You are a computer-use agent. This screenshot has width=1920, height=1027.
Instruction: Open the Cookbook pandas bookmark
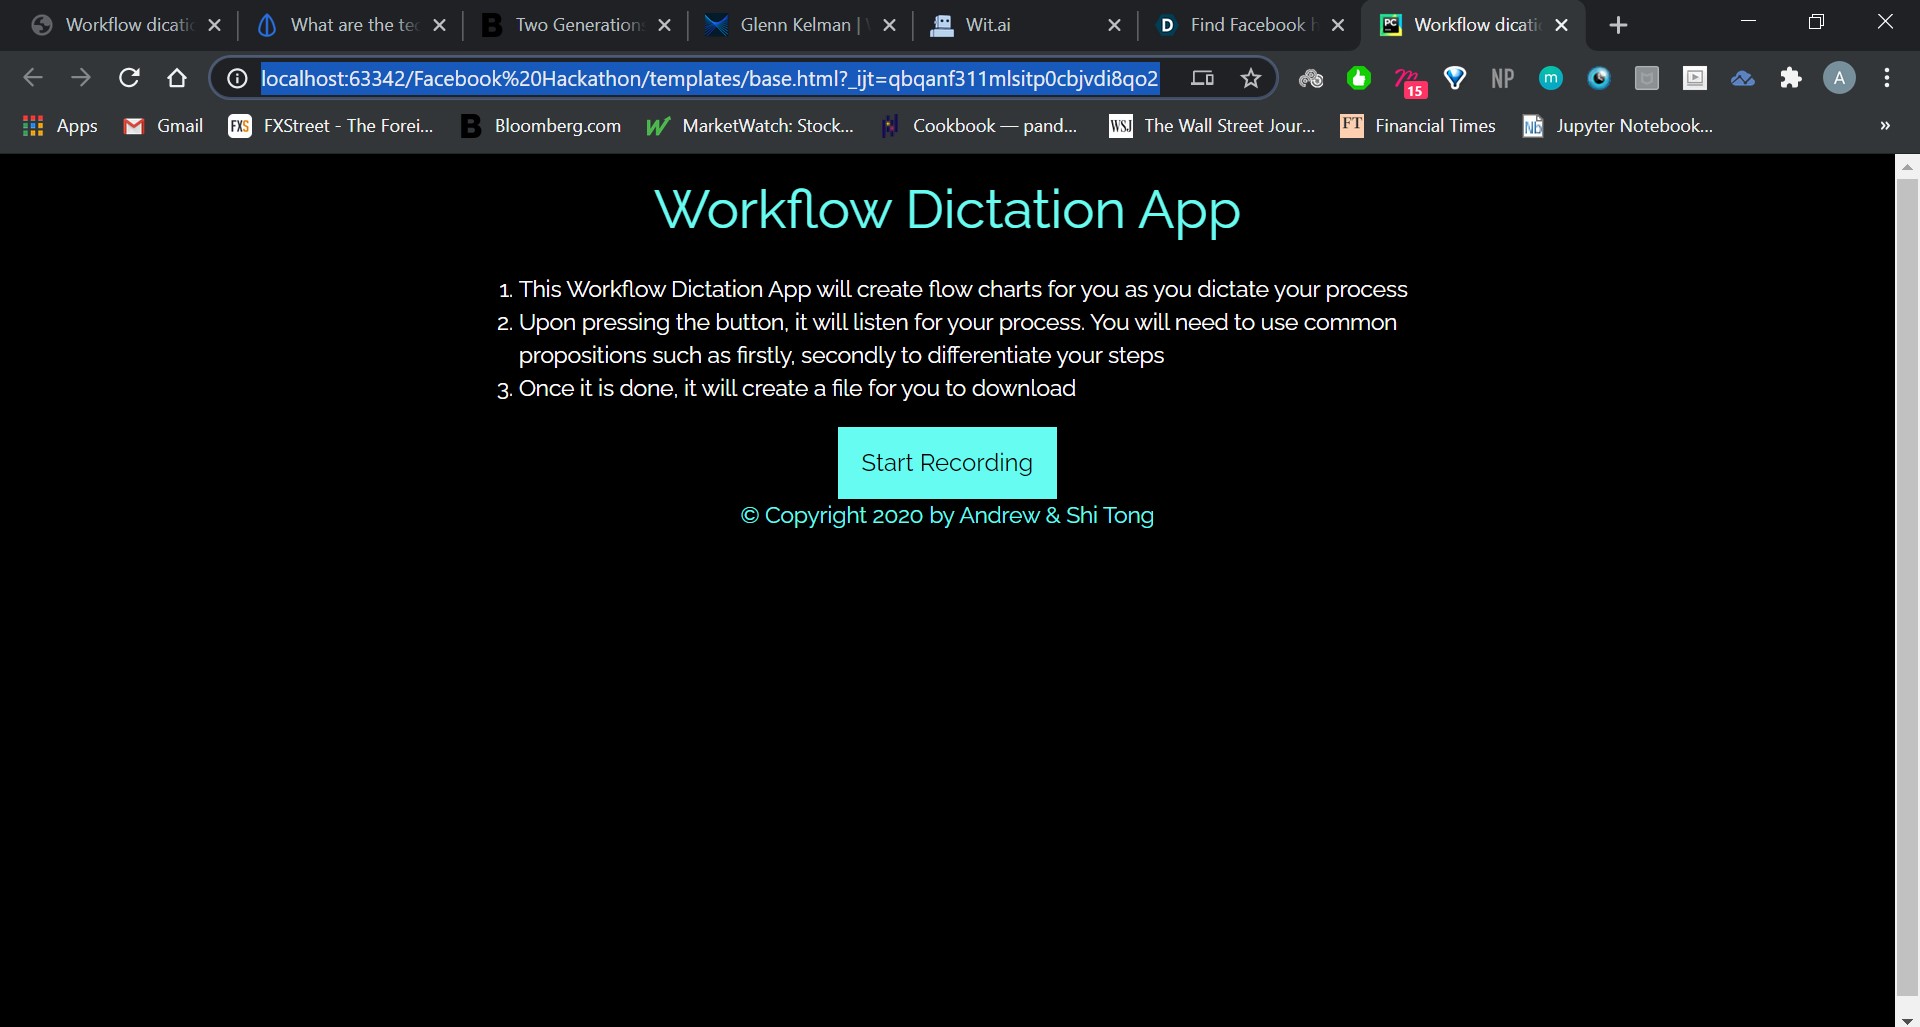[x=978, y=126]
